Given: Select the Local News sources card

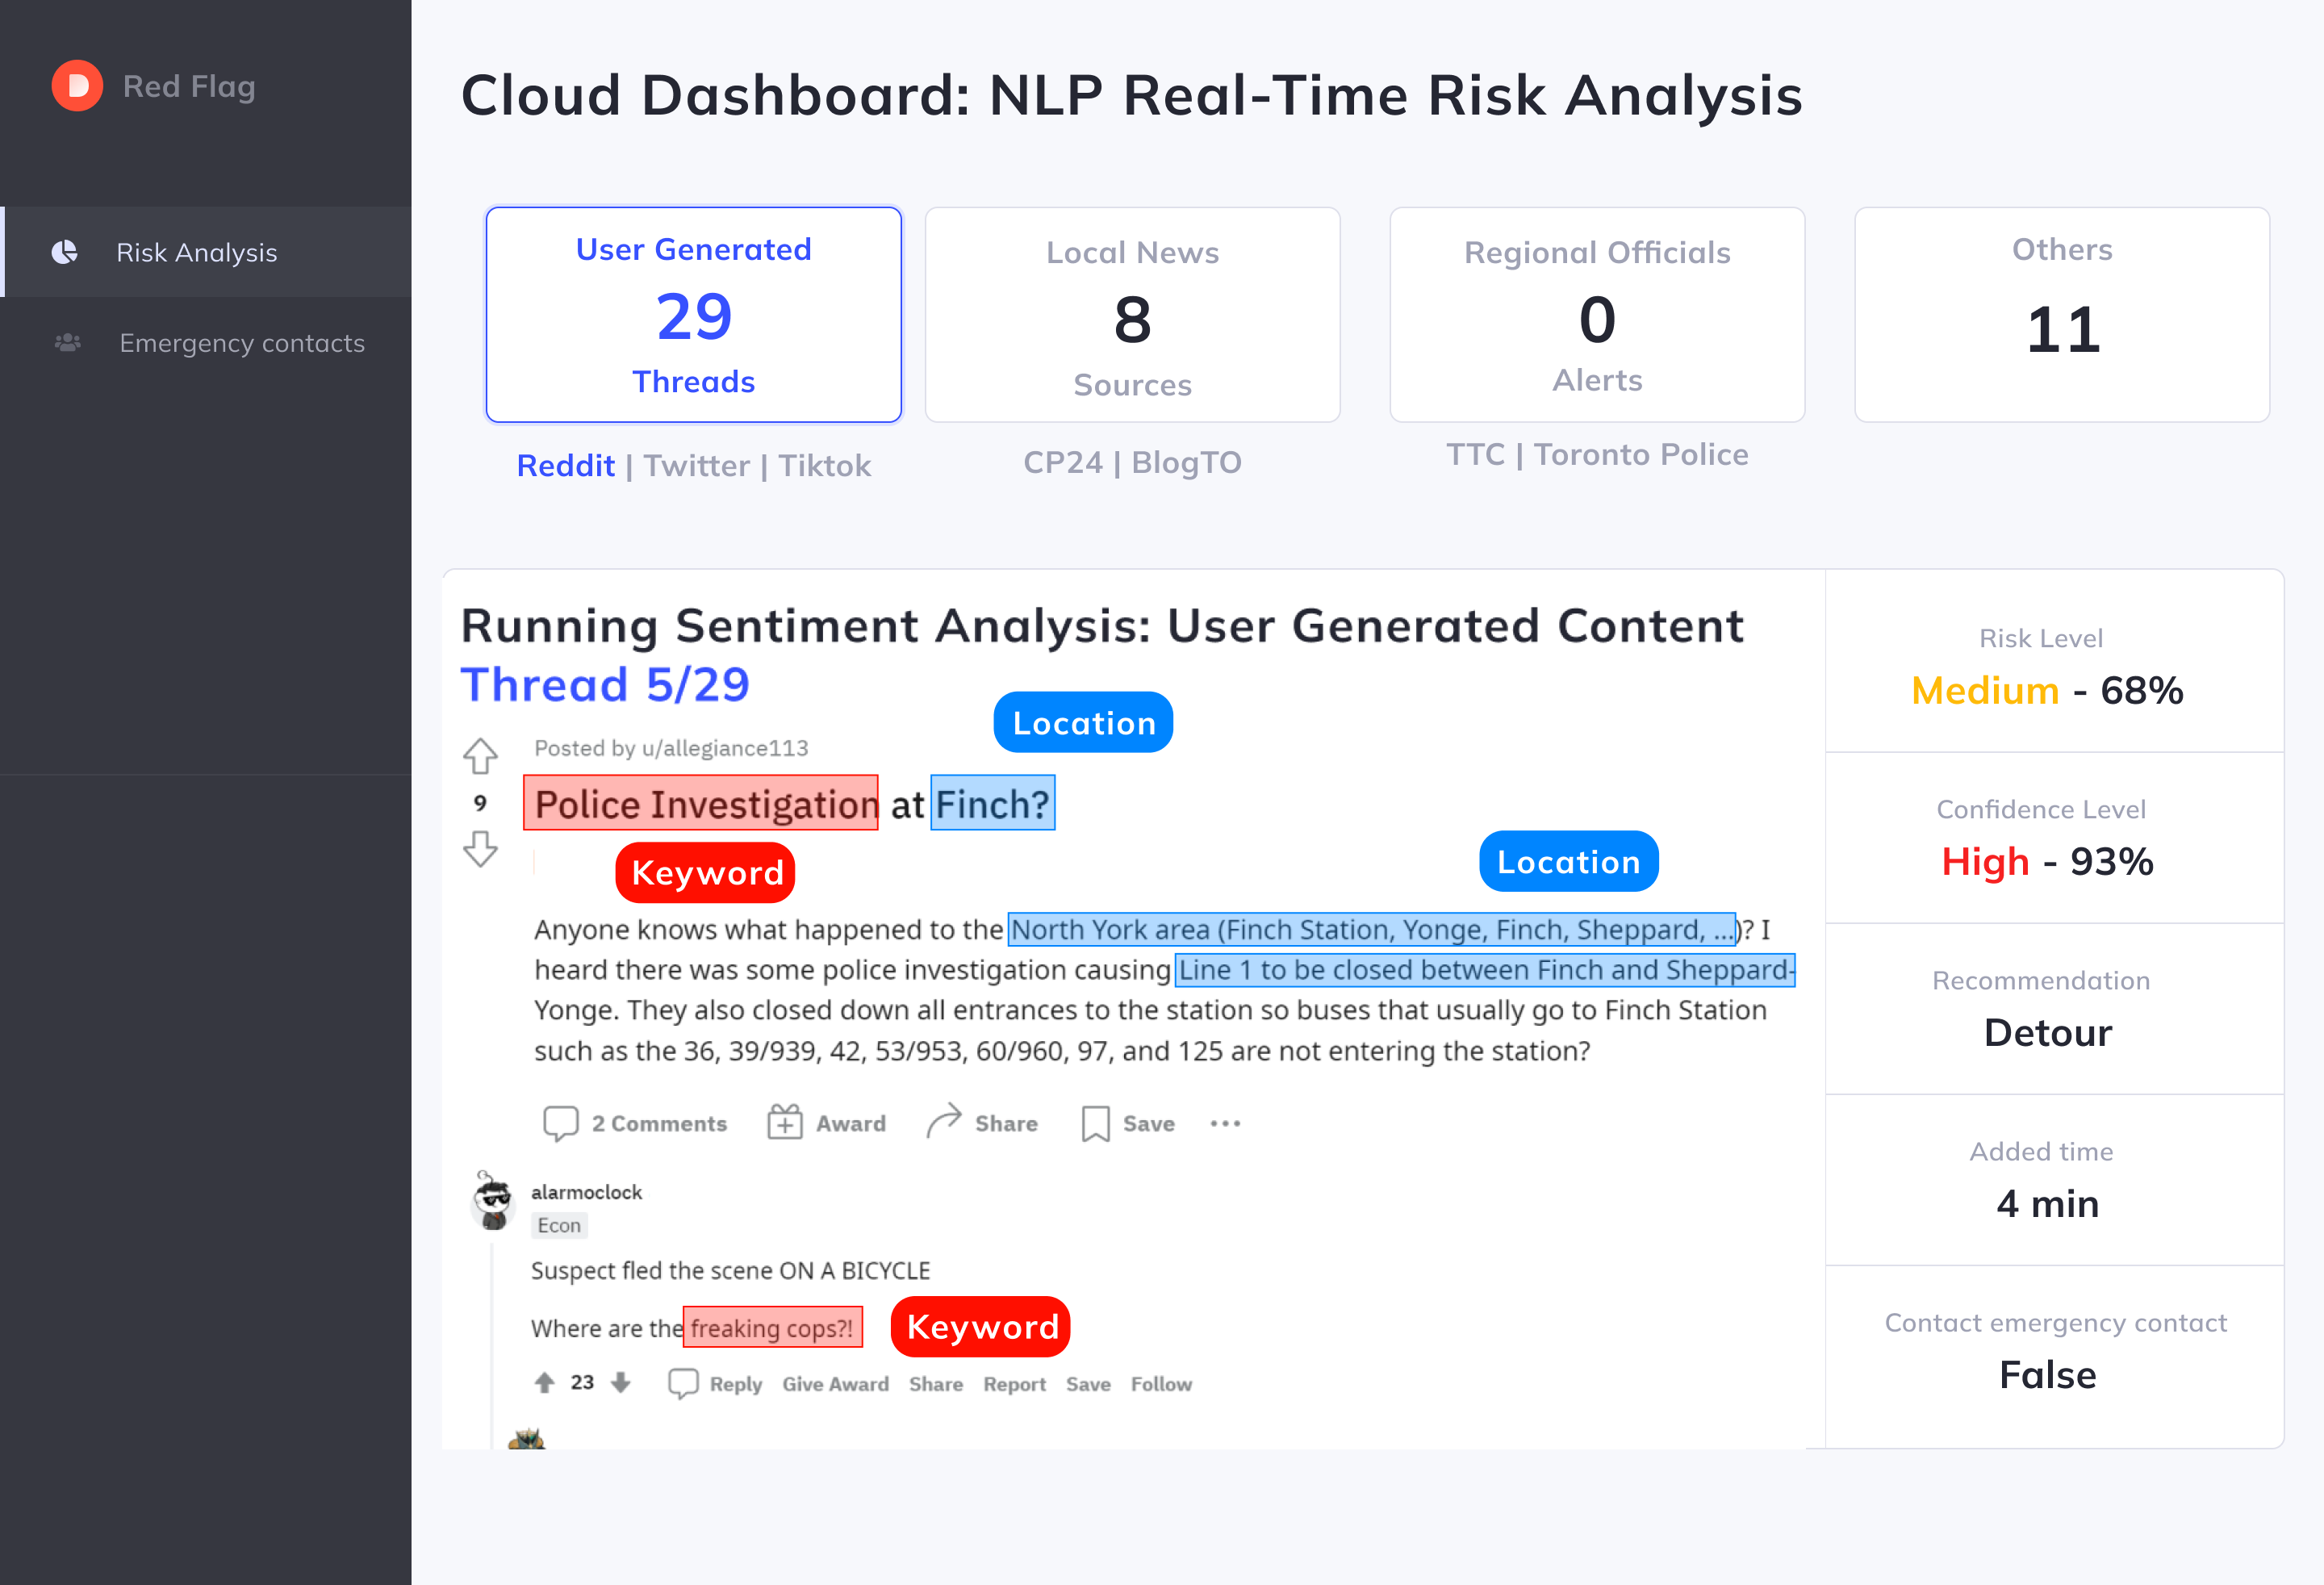Looking at the screenshot, I should tap(1132, 315).
